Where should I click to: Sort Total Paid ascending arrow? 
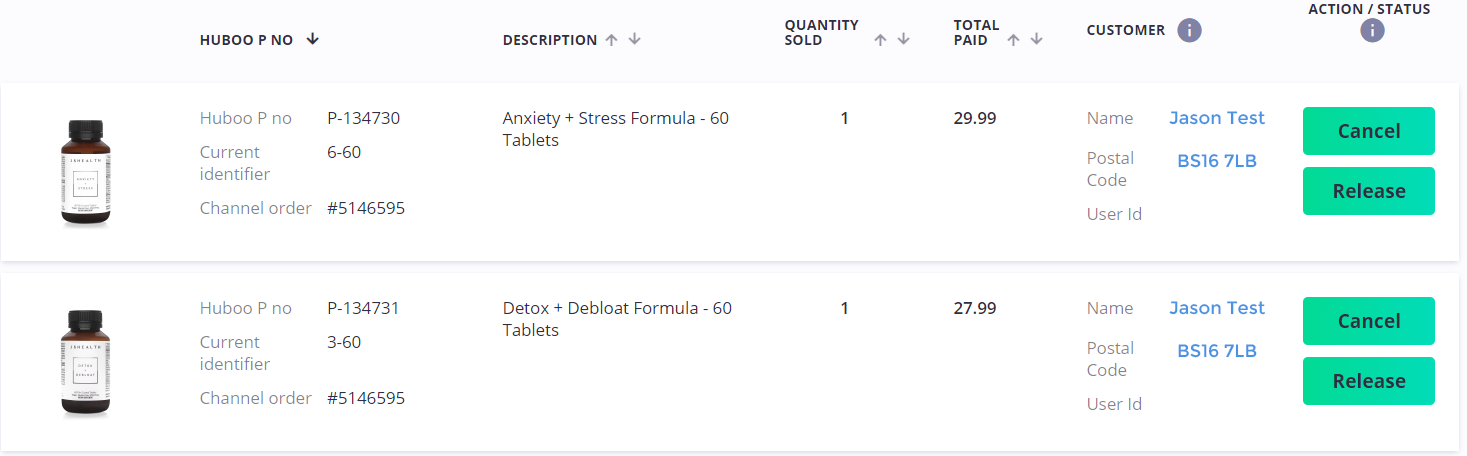click(x=1014, y=40)
